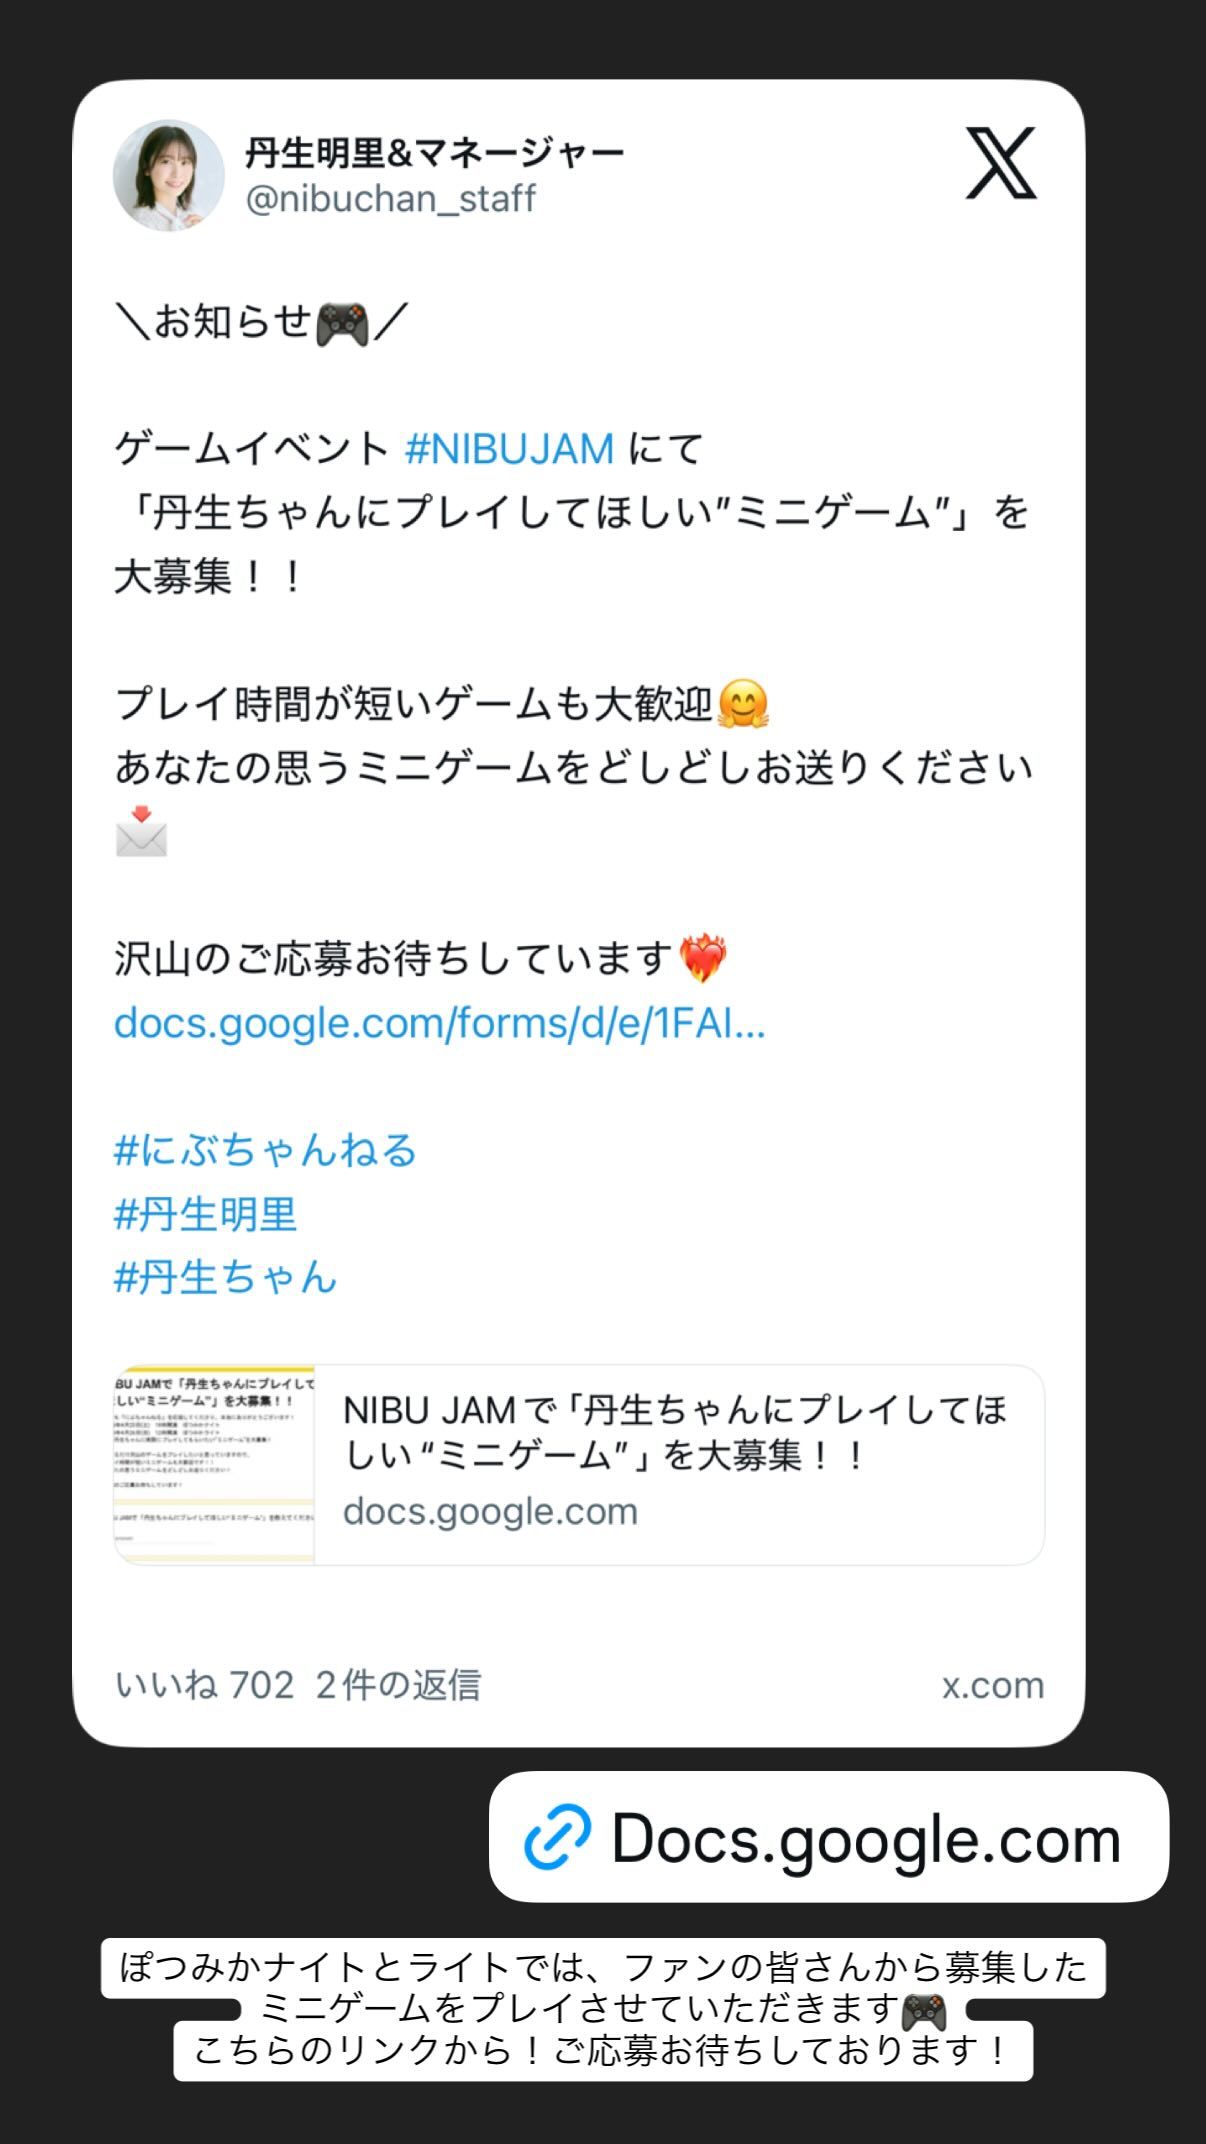Open the NIBU JAM link card title
Viewport: 1206px width, 2144px height.
click(x=675, y=1432)
